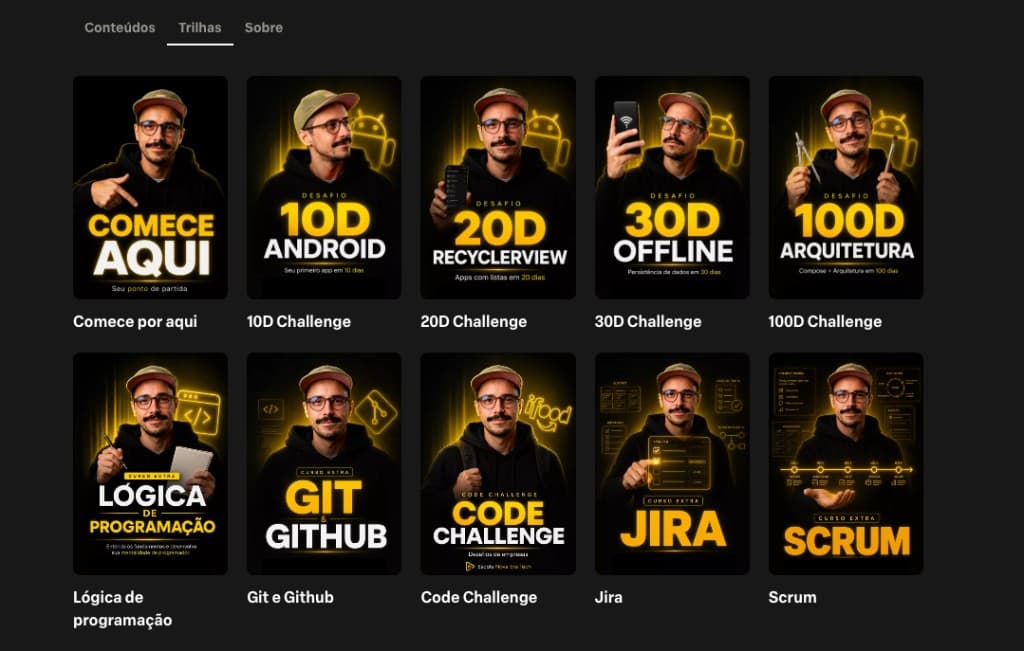Open the Git & GitHub cover image

click(325, 464)
